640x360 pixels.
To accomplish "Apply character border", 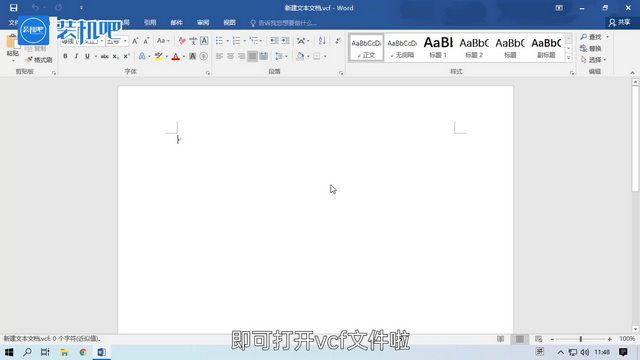I will (204, 41).
